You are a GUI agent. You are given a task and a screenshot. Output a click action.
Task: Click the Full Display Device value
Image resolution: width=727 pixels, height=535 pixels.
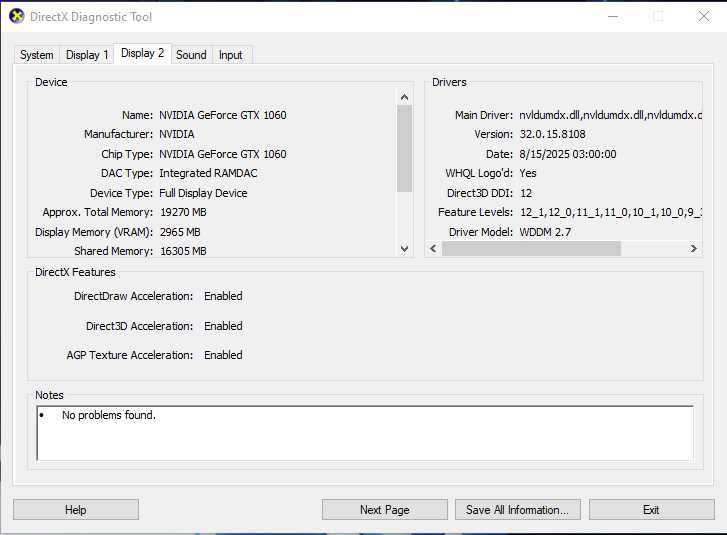203,193
